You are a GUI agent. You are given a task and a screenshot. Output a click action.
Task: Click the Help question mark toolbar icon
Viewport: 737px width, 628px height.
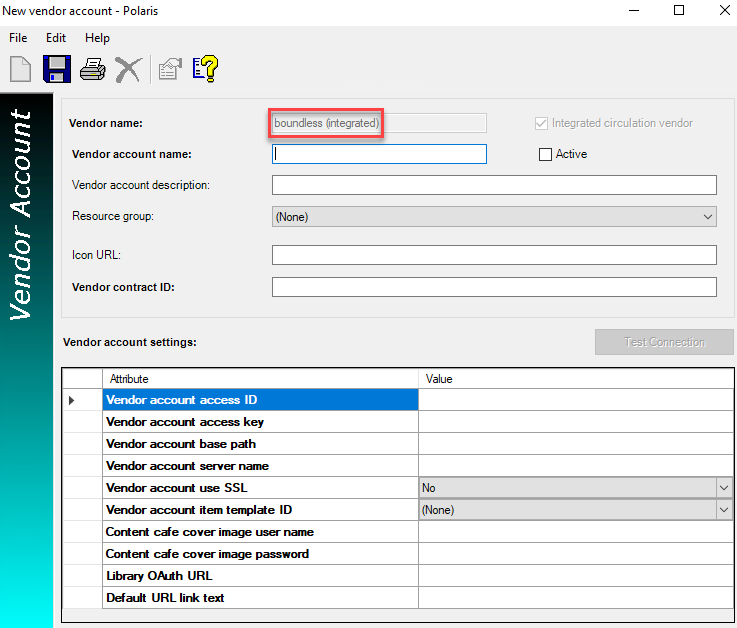[x=205, y=69]
